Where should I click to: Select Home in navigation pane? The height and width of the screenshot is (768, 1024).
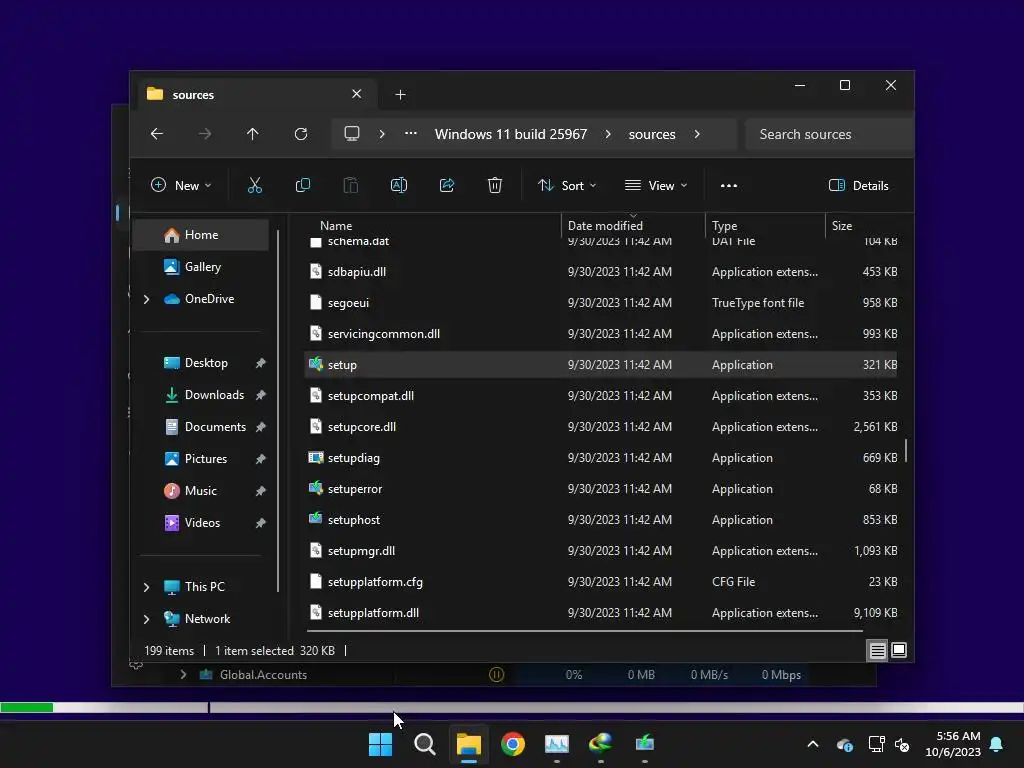click(x=201, y=235)
